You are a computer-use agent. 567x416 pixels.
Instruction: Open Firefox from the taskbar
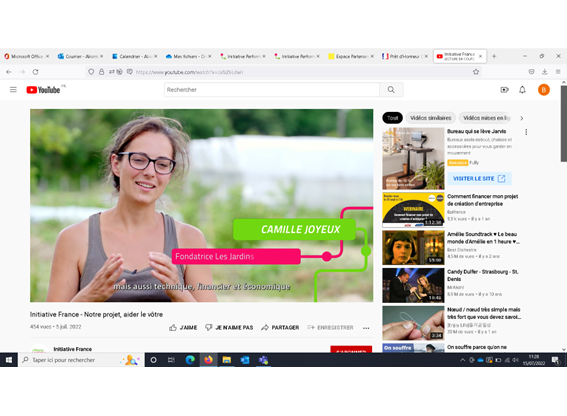208,360
